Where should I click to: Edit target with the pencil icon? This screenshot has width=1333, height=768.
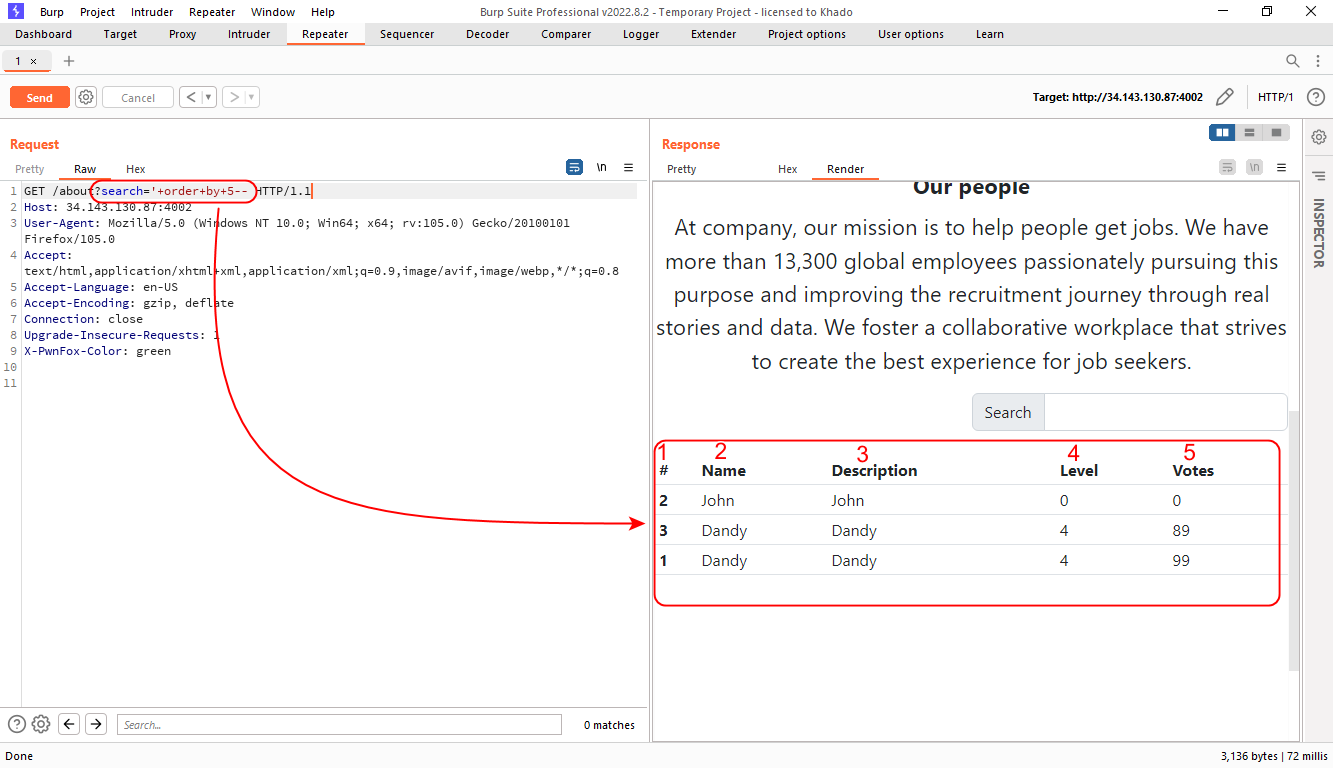pos(1224,97)
